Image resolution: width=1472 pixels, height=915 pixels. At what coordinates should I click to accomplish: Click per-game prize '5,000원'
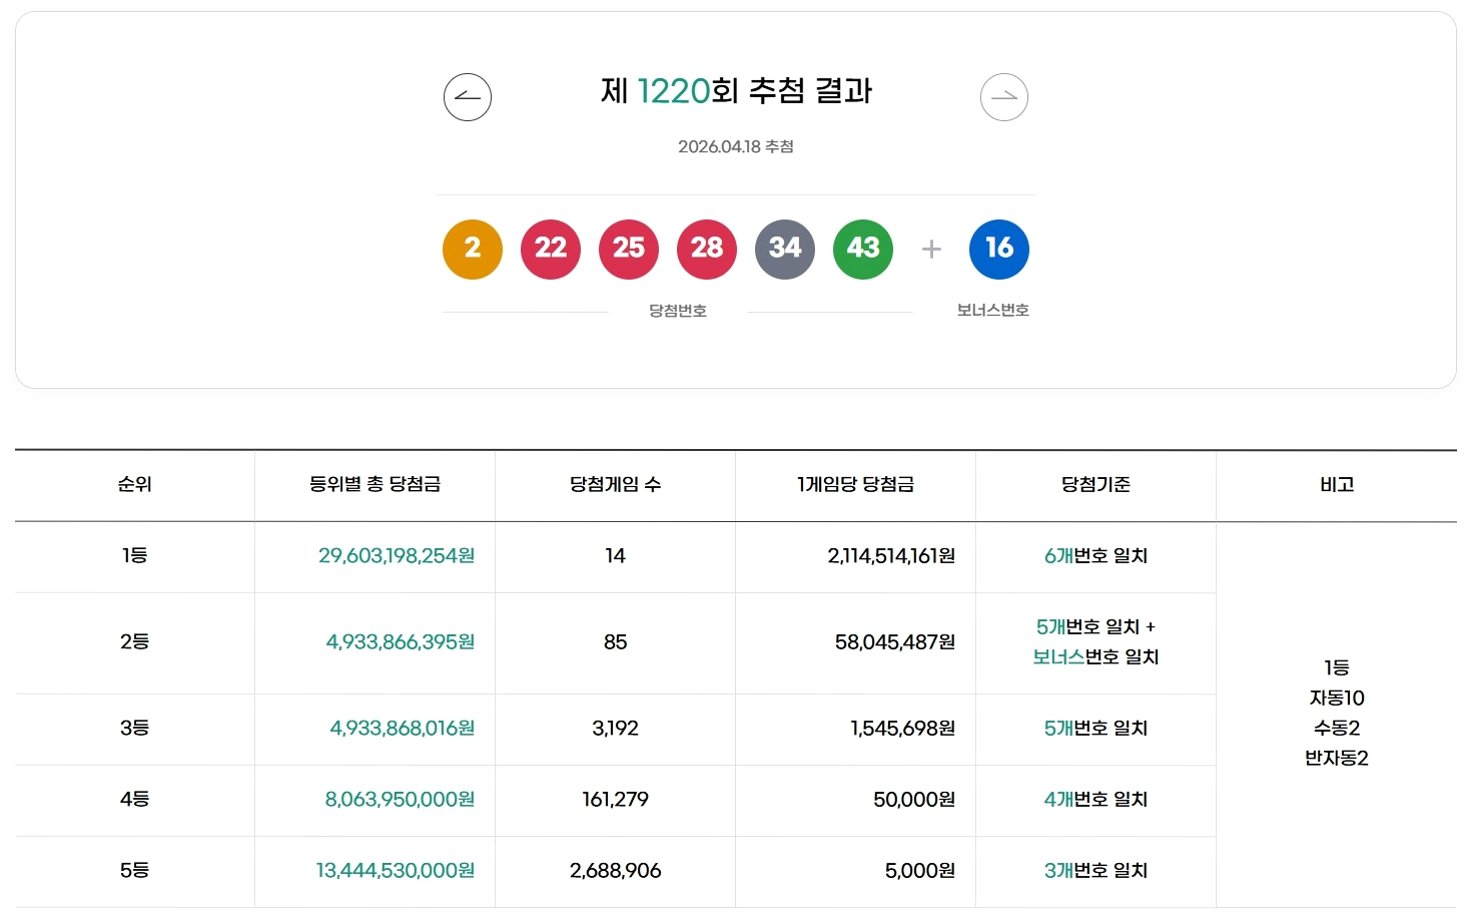coord(920,871)
